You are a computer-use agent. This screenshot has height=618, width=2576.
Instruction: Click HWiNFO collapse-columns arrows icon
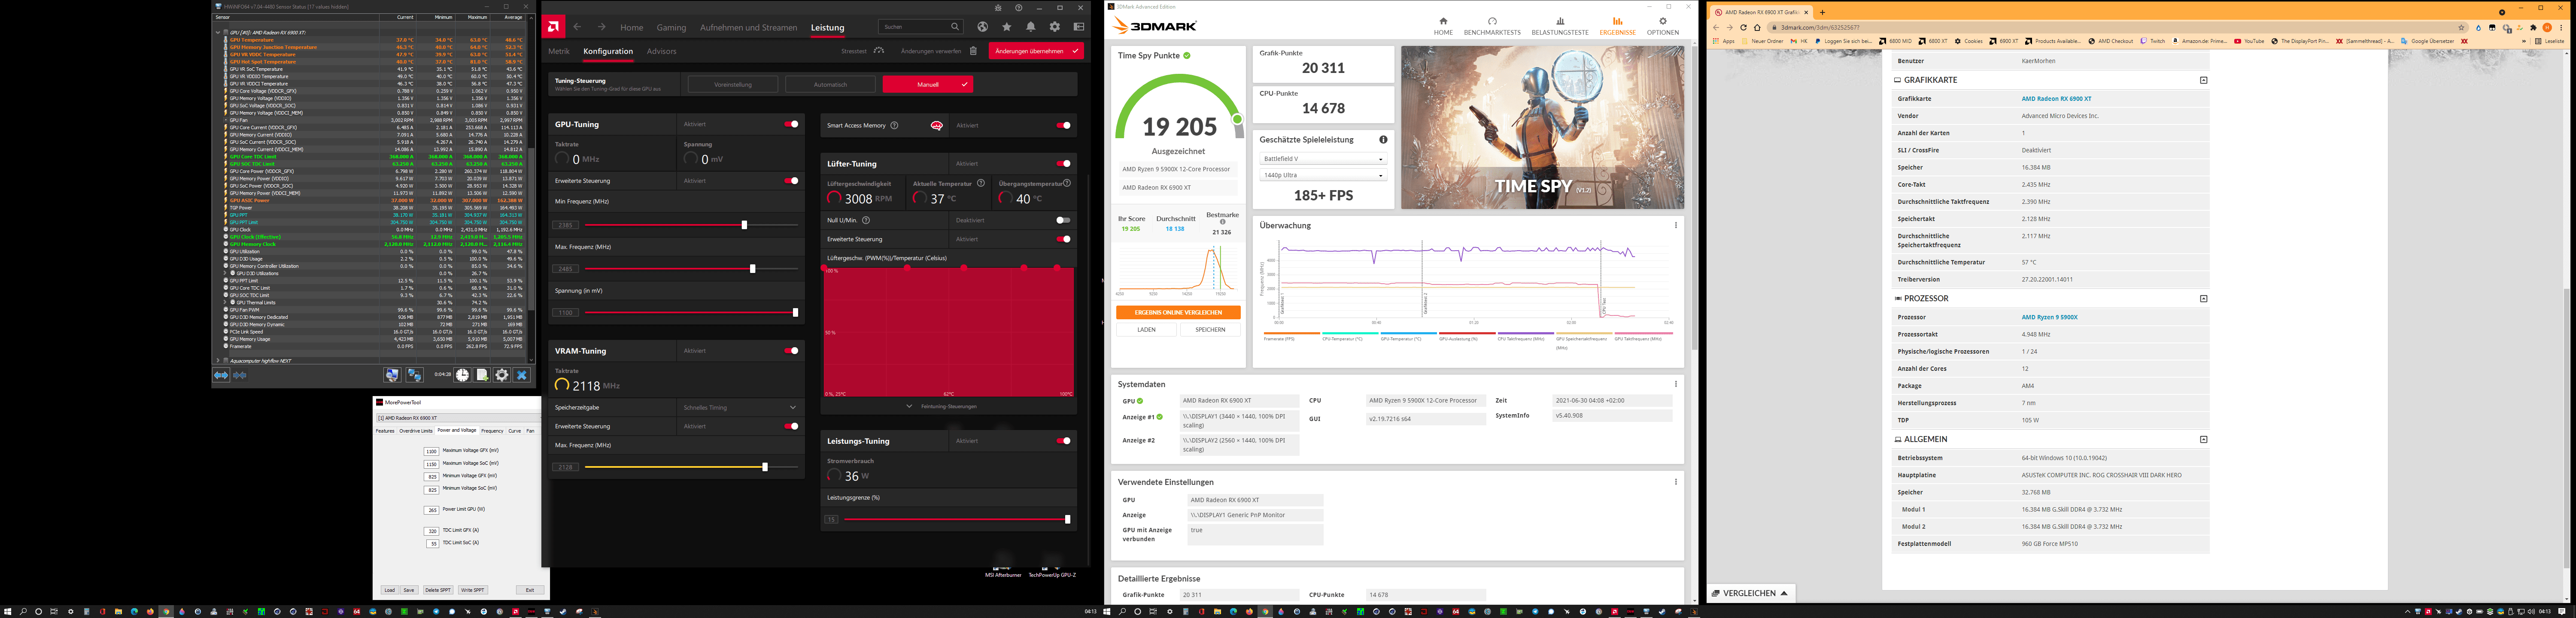tap(240, 375)
